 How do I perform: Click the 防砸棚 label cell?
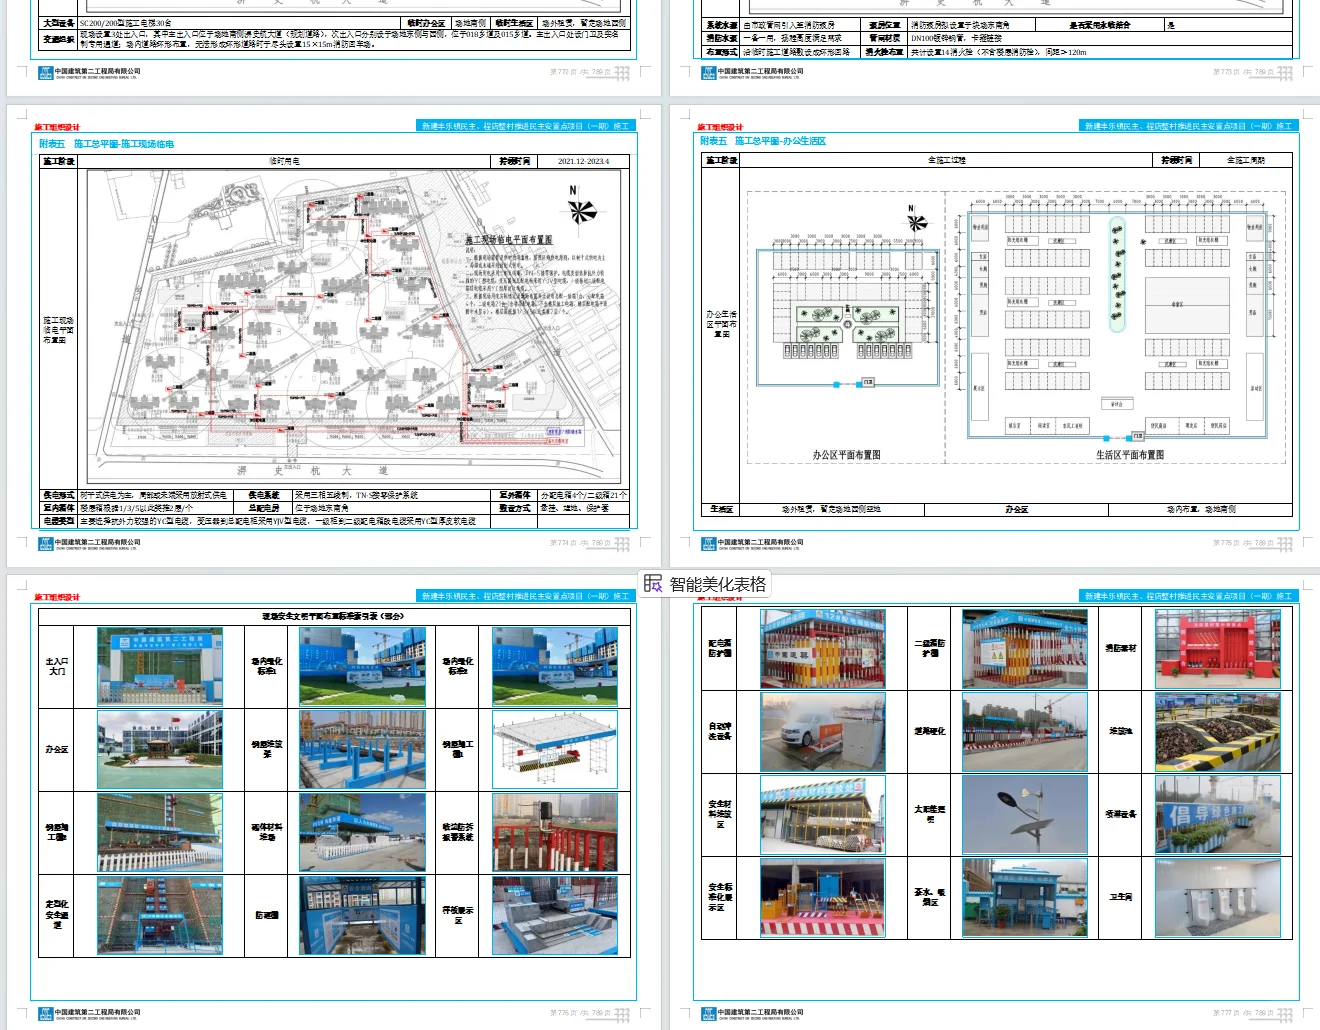[267, 915]
